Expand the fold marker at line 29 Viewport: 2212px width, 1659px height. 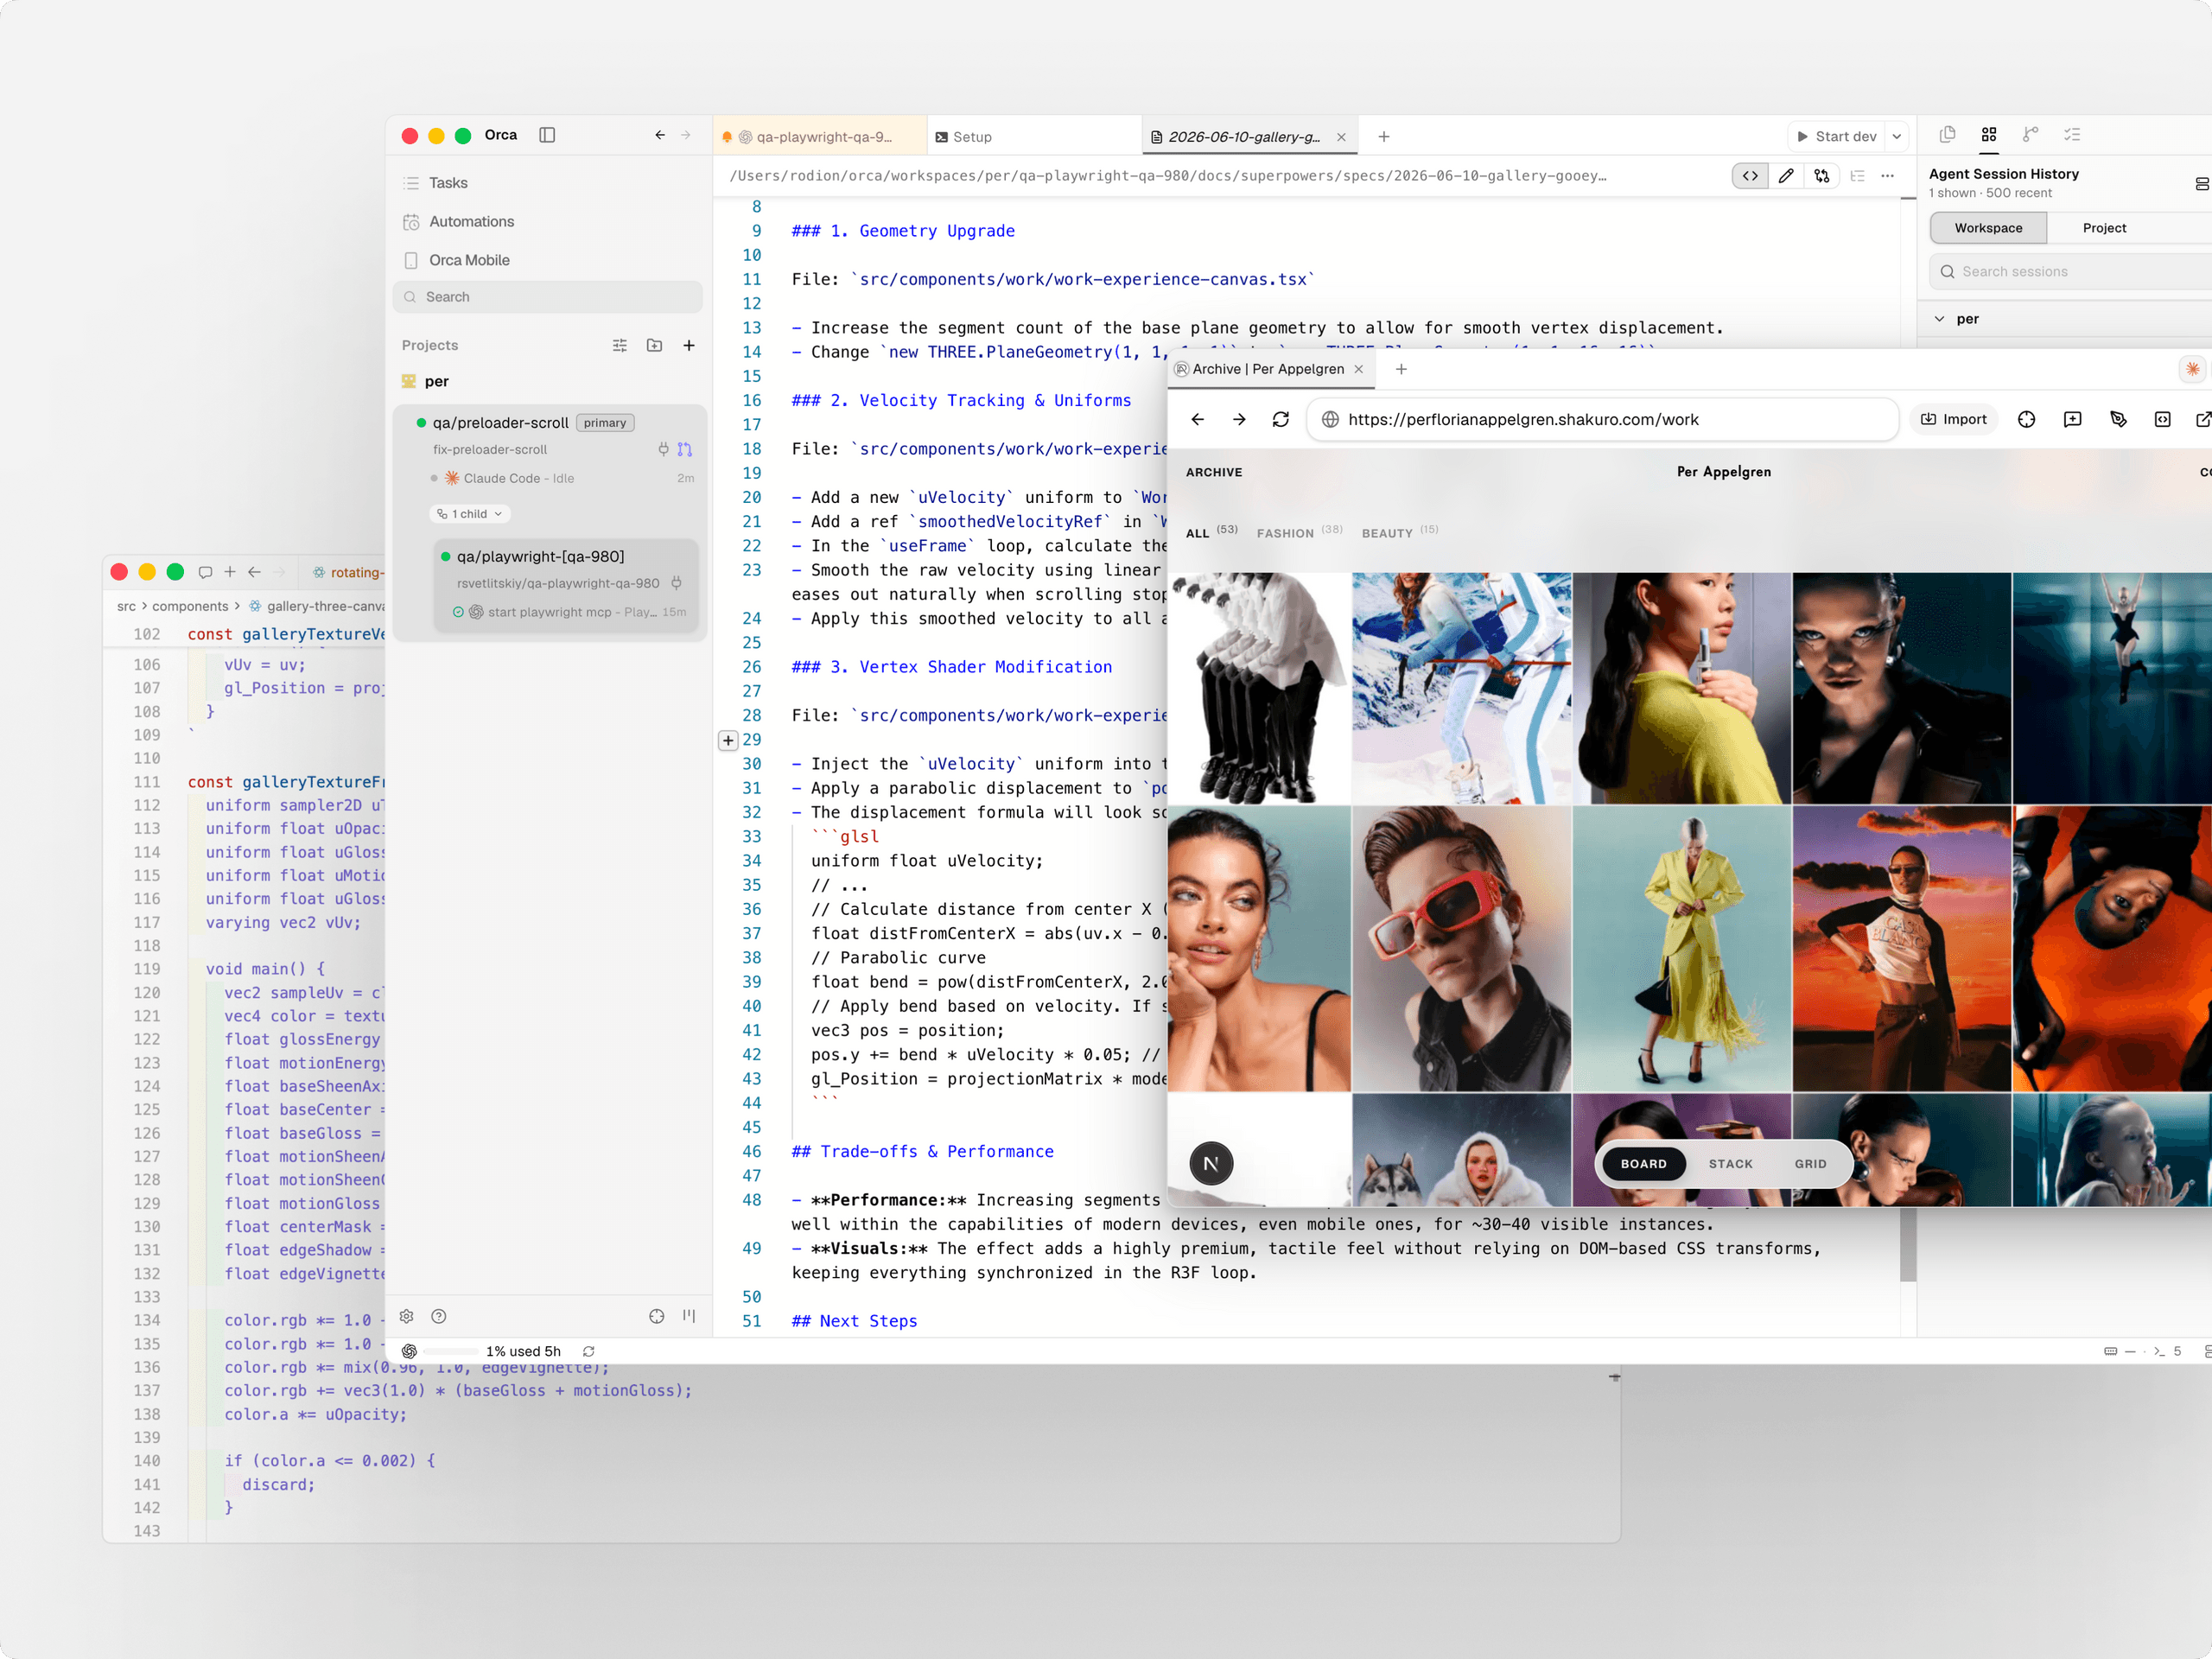click(728, 740)
